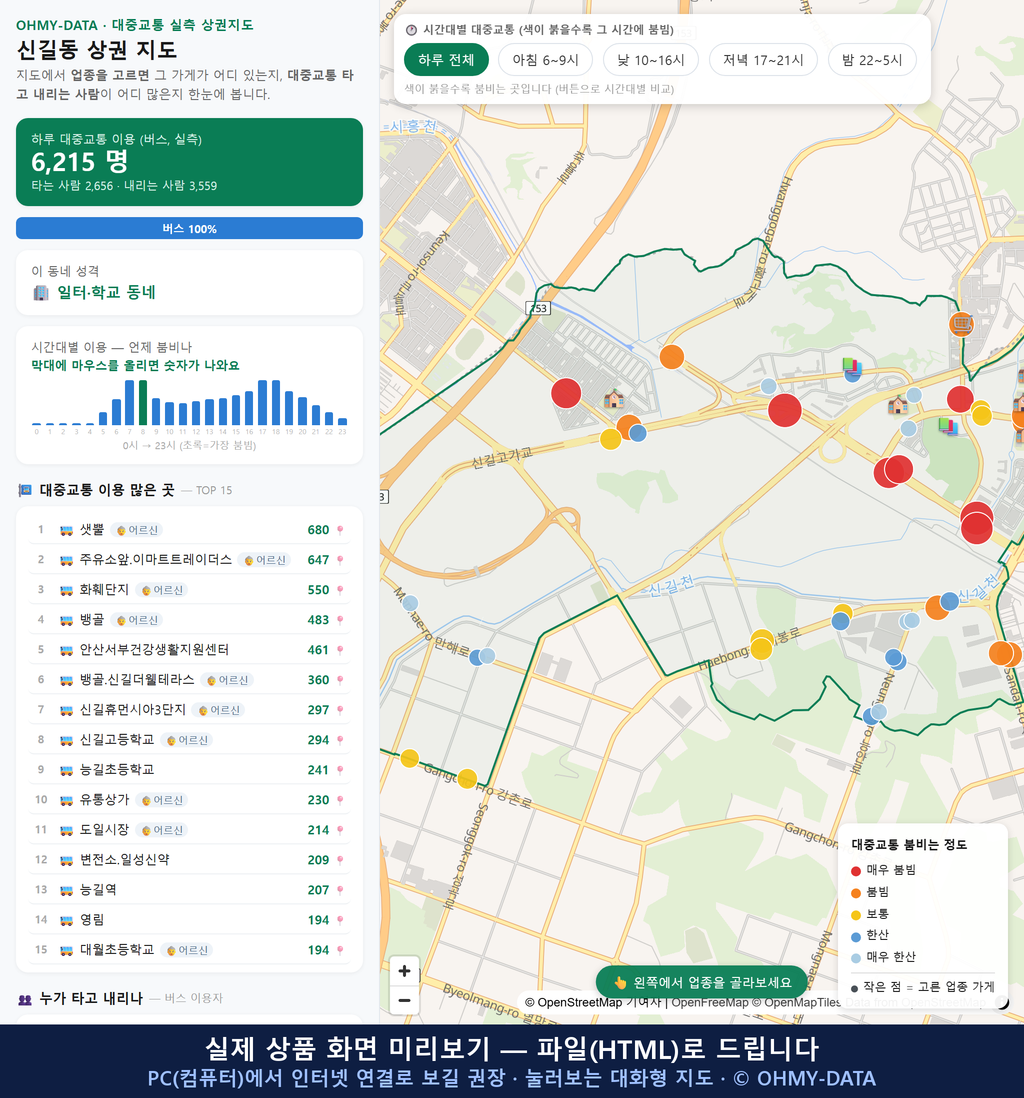The height and width of the screenshot is (1098, 1024).
Task: Click the 이 동네 성격 card
Action: coord(189,283)
